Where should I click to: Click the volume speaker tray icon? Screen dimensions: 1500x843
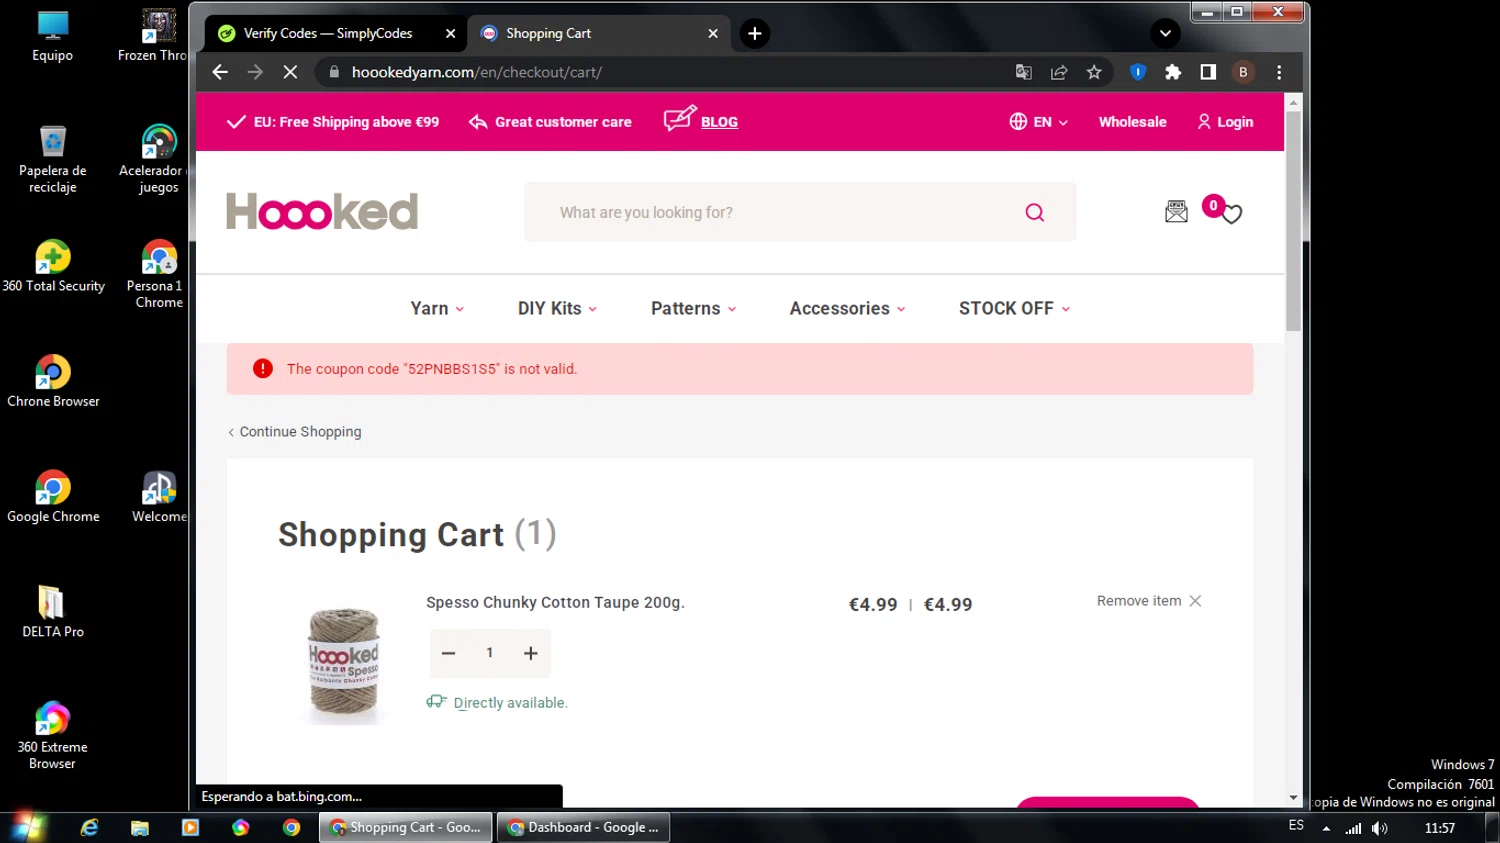click(x=1380, y=828)
